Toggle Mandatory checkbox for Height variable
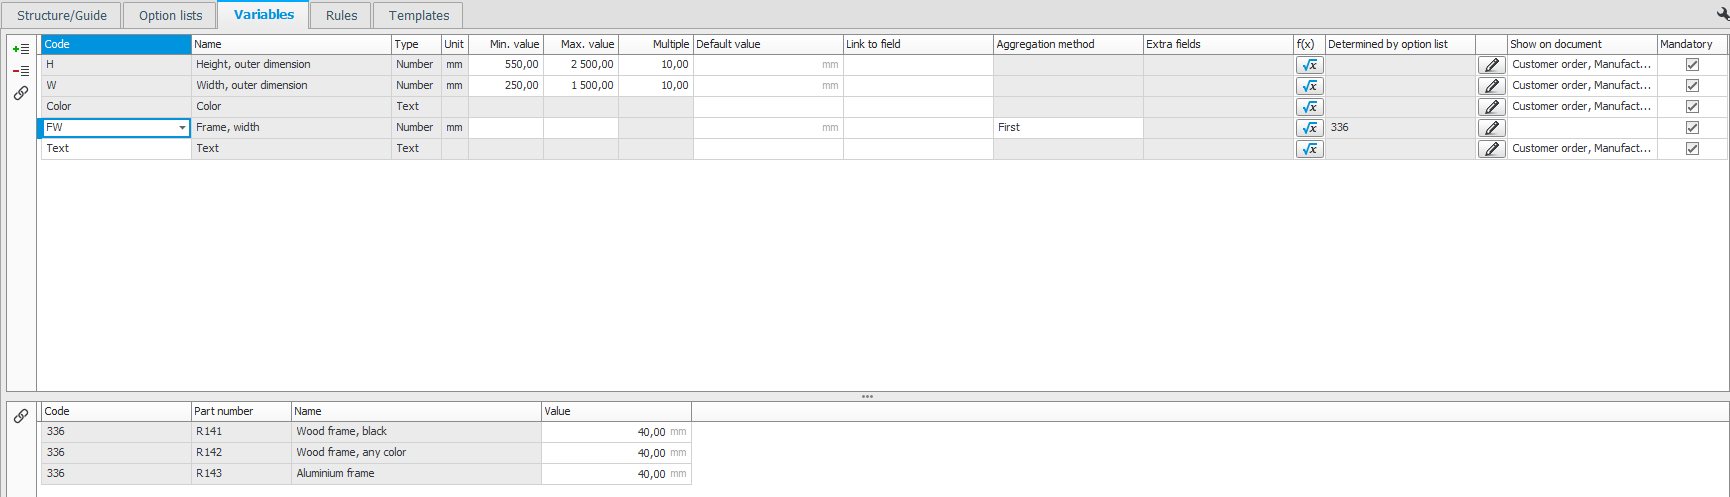 pyautogui.click(x=1692, y=65)
